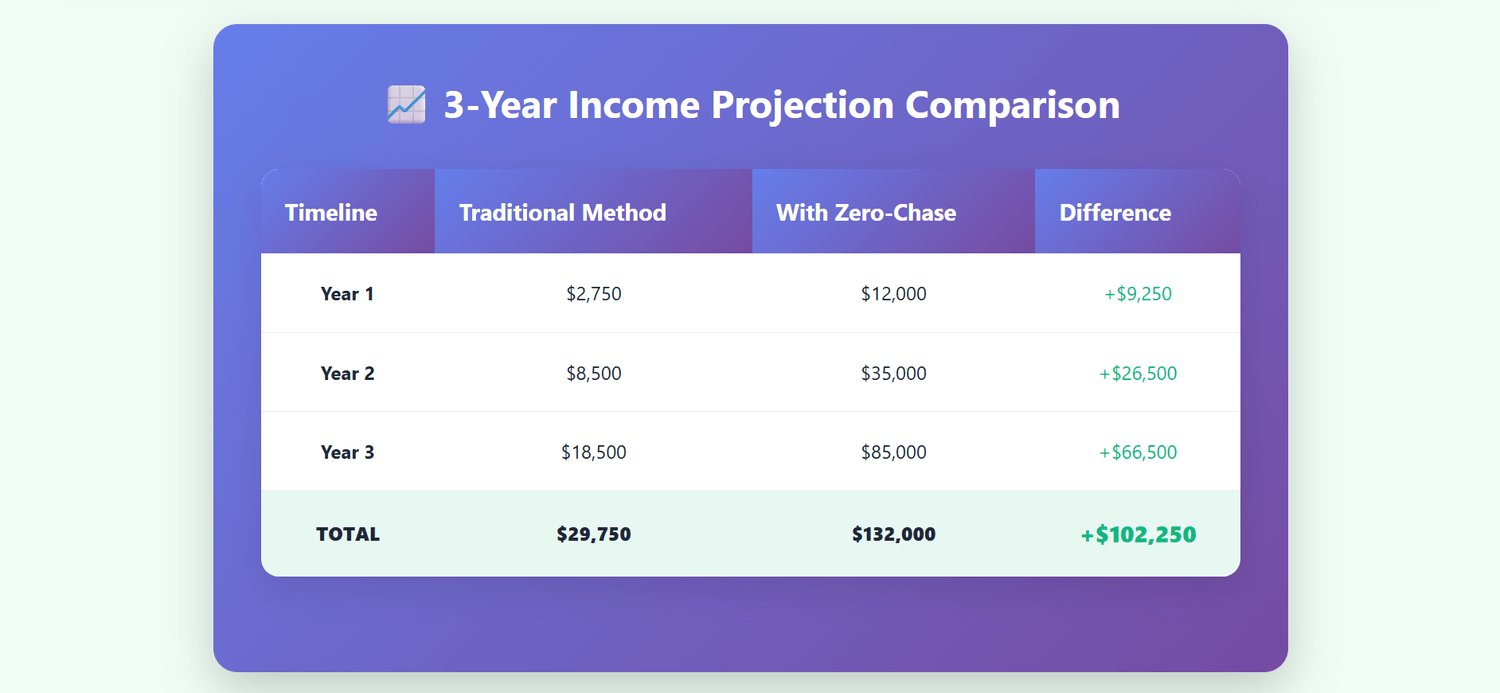This screenshot has width=1500, height=693.
Task: Select the Year 3 row label
Action: point(347,452)
